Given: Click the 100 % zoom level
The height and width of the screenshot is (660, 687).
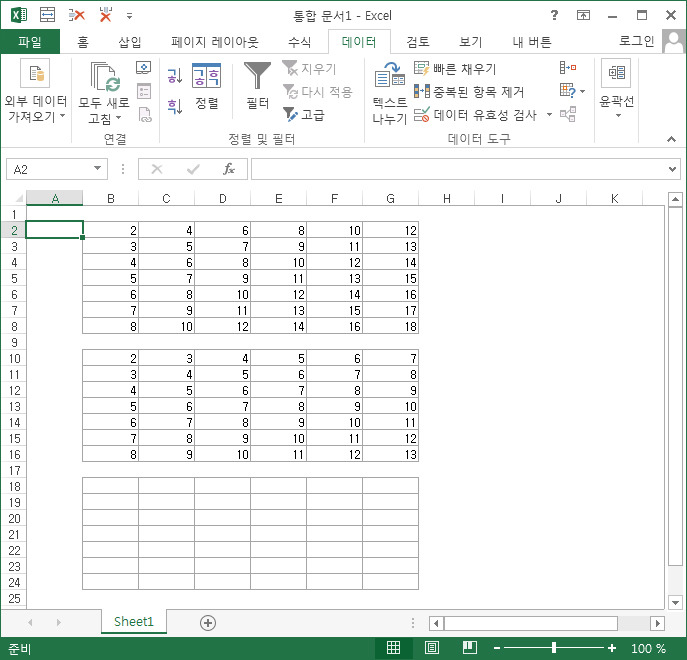Looking at the screenshot, I should [x=648, y=648].
